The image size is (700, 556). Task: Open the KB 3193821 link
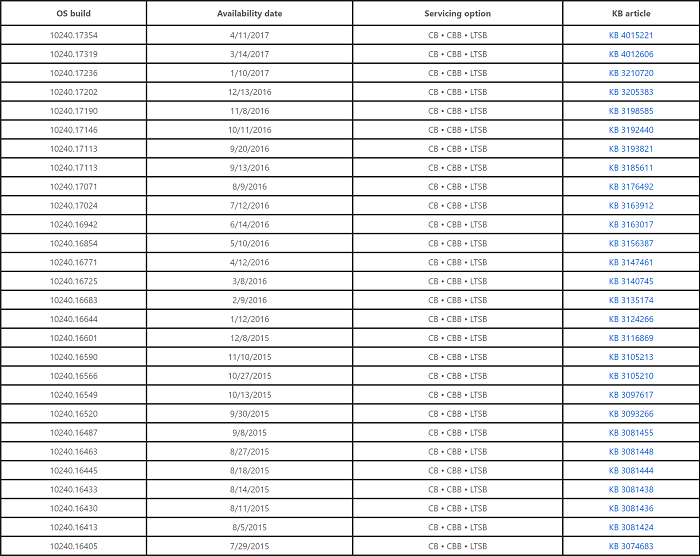pyautogui.click(x=631, y=149)
